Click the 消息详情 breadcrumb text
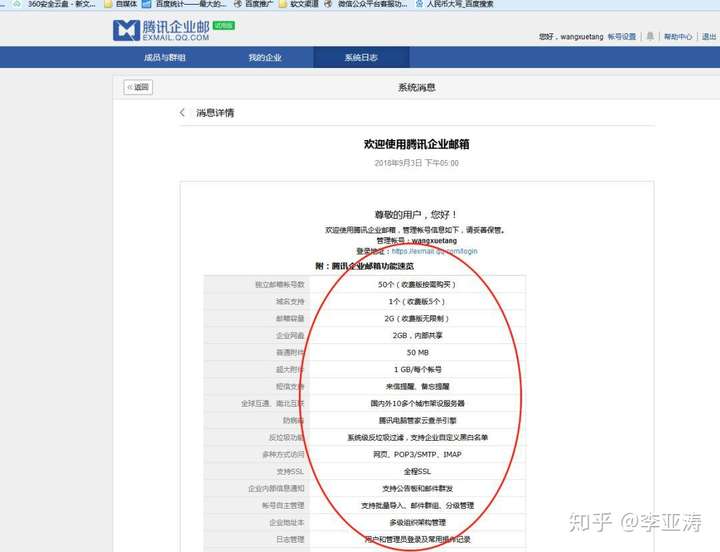The width and height of the screenshot is (720, 552). pos(215,113)
